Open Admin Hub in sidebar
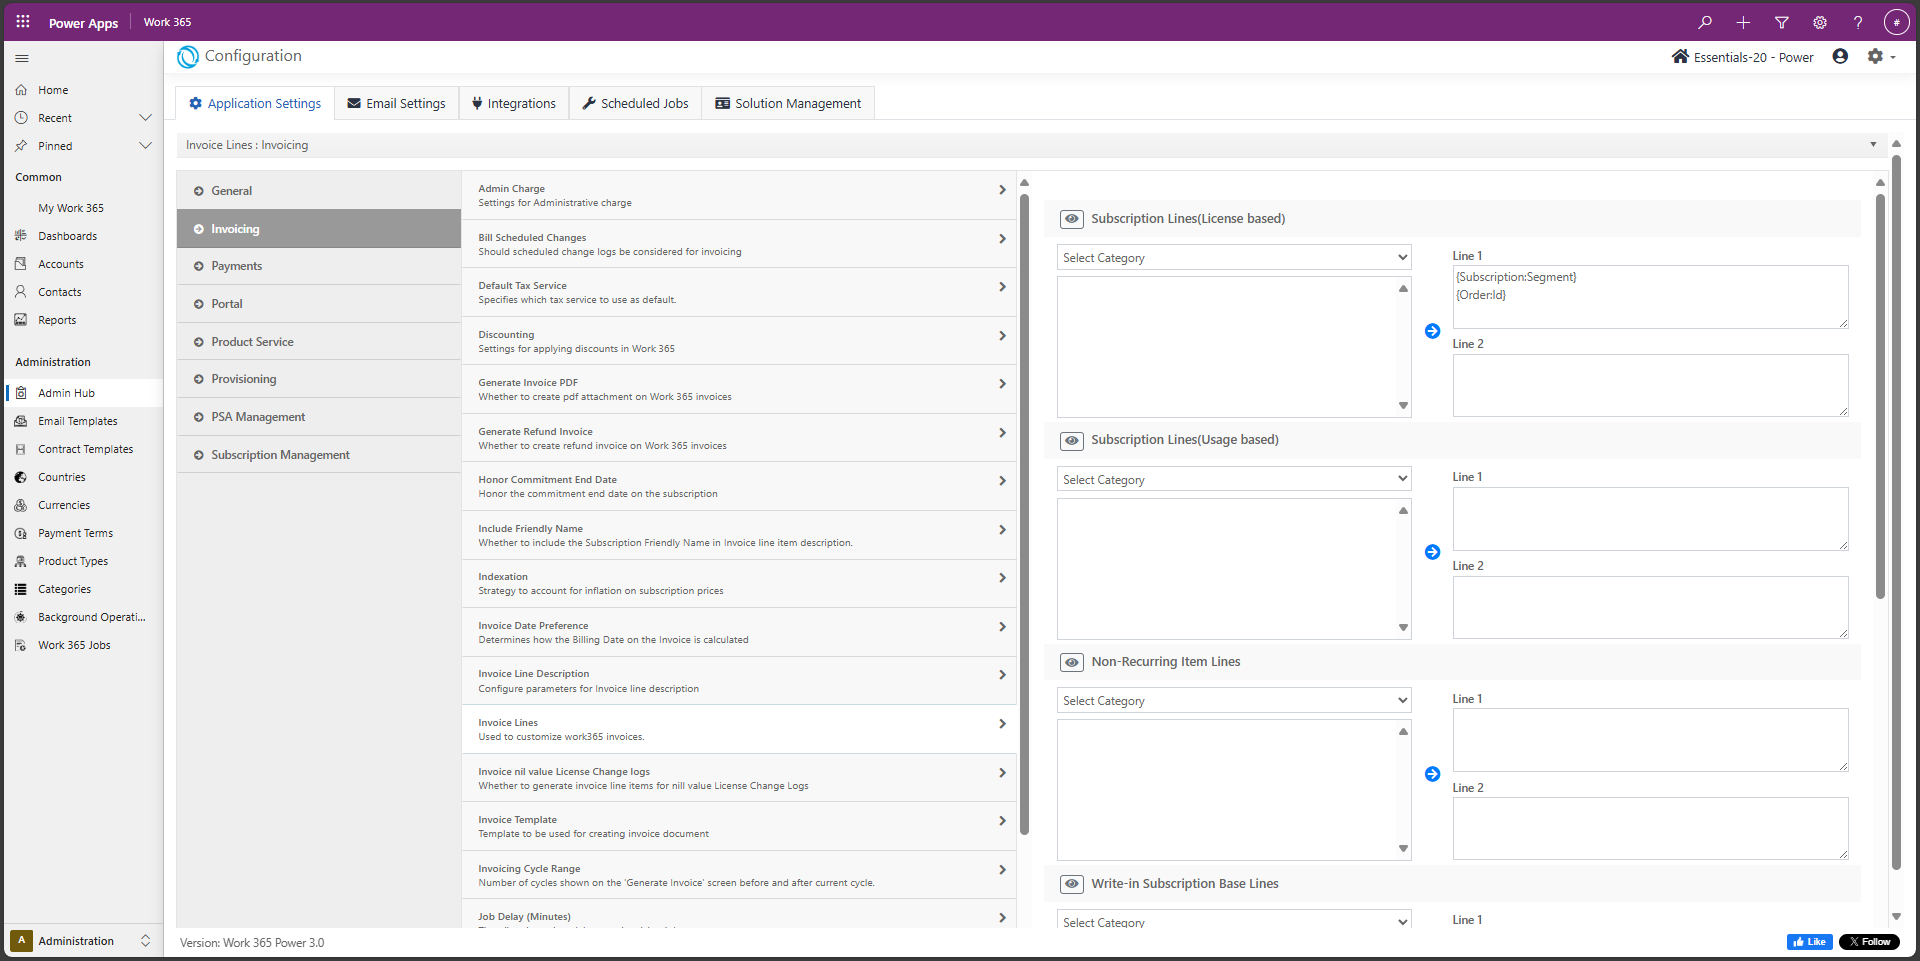Viewport: 1920px width, 961px height. [x=84, y=393]
